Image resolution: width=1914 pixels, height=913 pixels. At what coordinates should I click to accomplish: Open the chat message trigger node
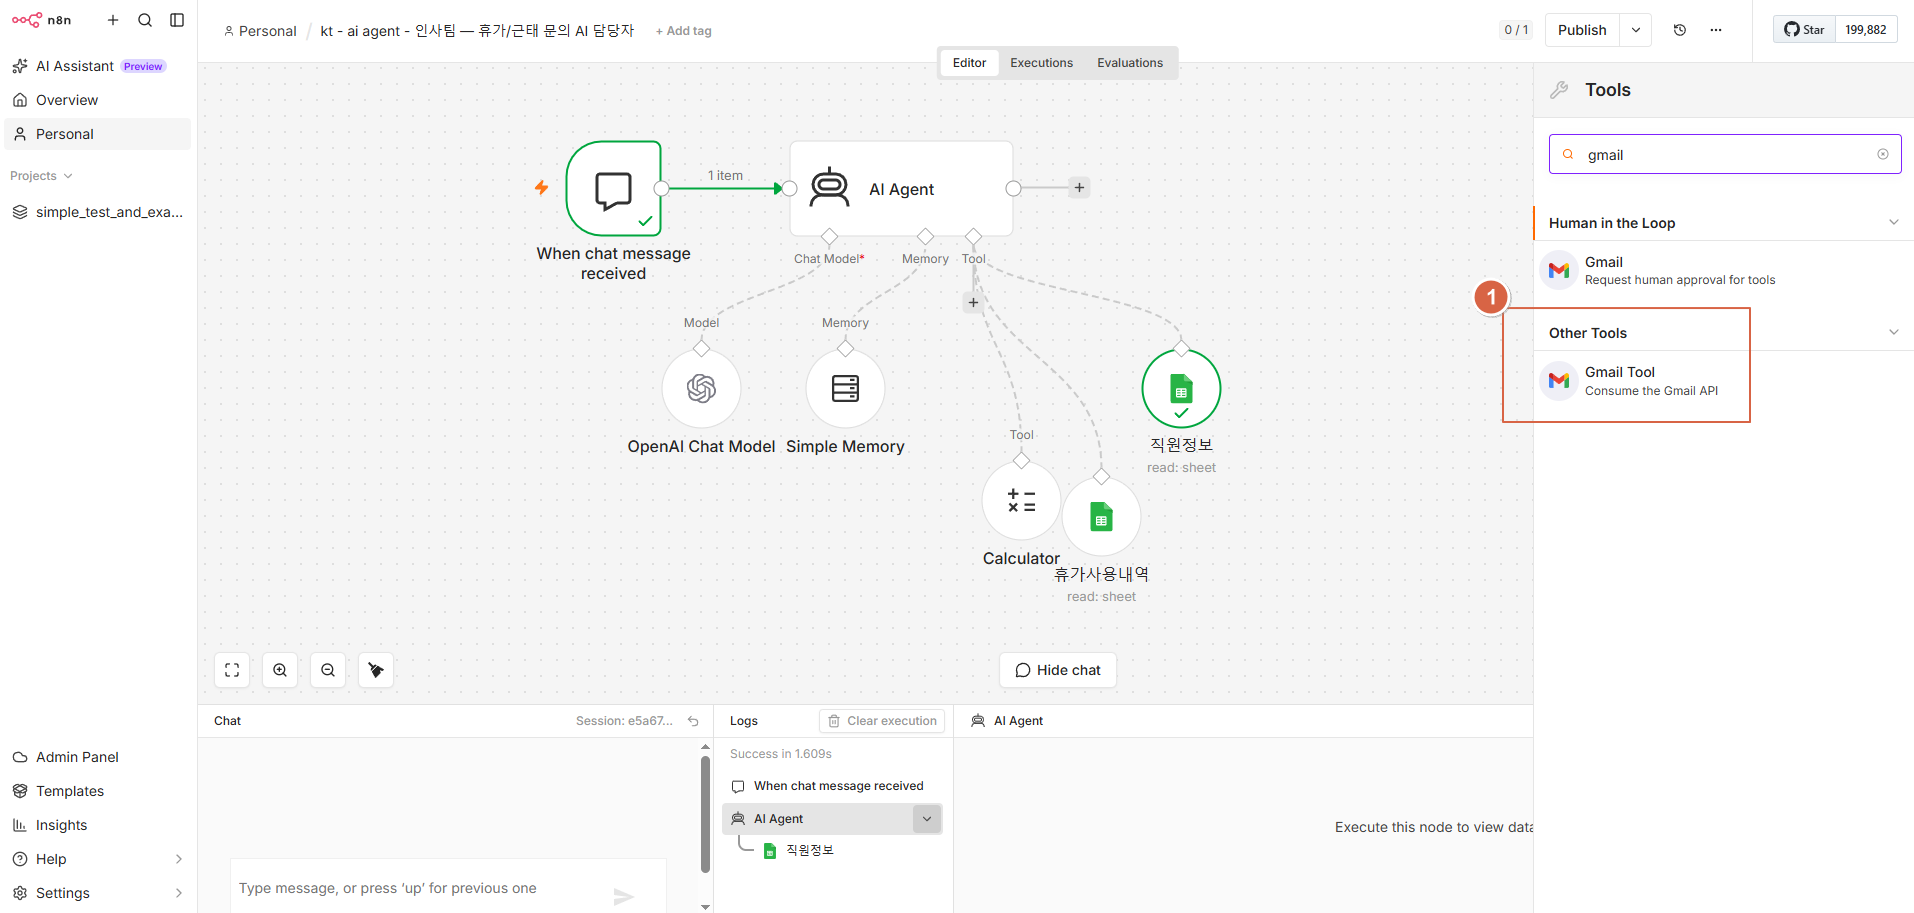[x=614, y=188]
